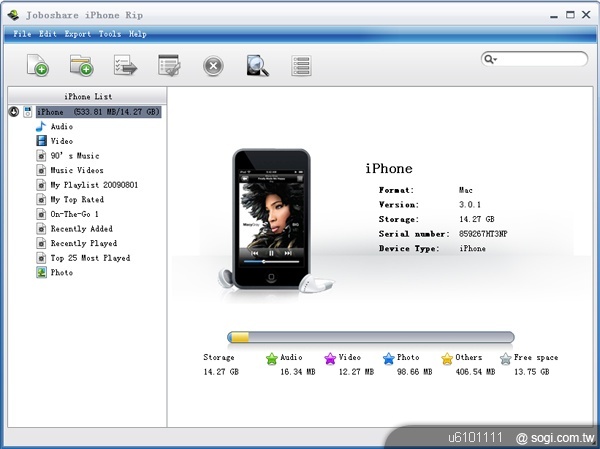
Task: Click the add folder toolbar icon
Action: (82, 65)
